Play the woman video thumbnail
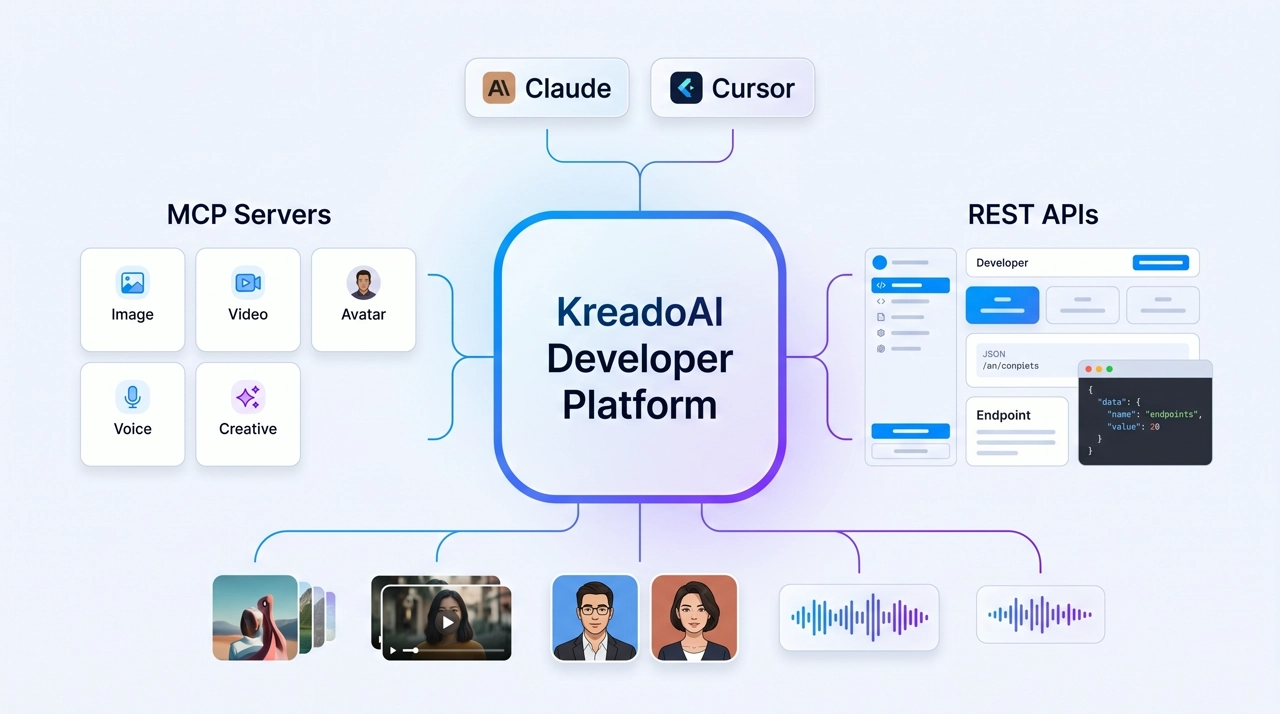Screen dimensions: 1280x714 [447, 622]
